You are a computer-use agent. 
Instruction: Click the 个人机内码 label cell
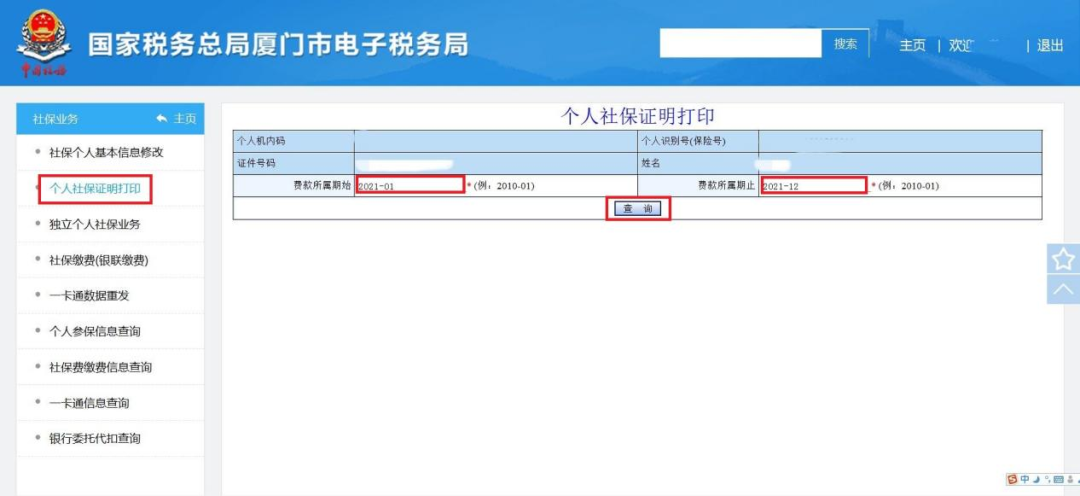tap(294, 141)
